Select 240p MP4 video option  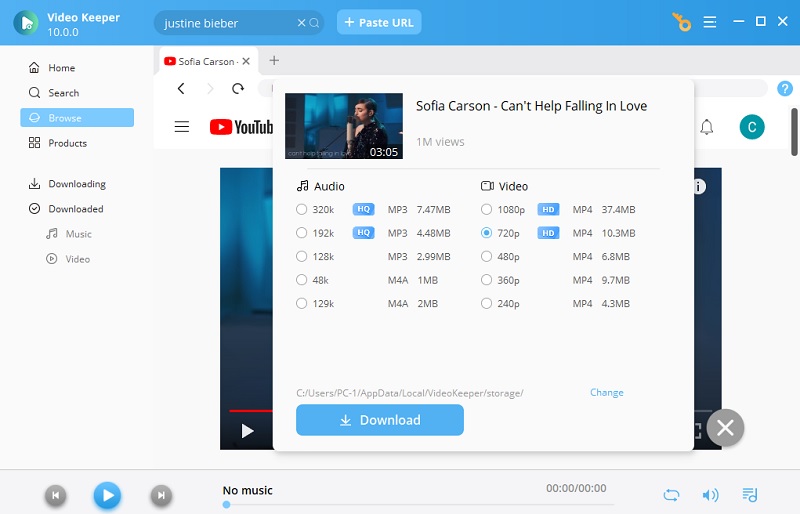486,303
